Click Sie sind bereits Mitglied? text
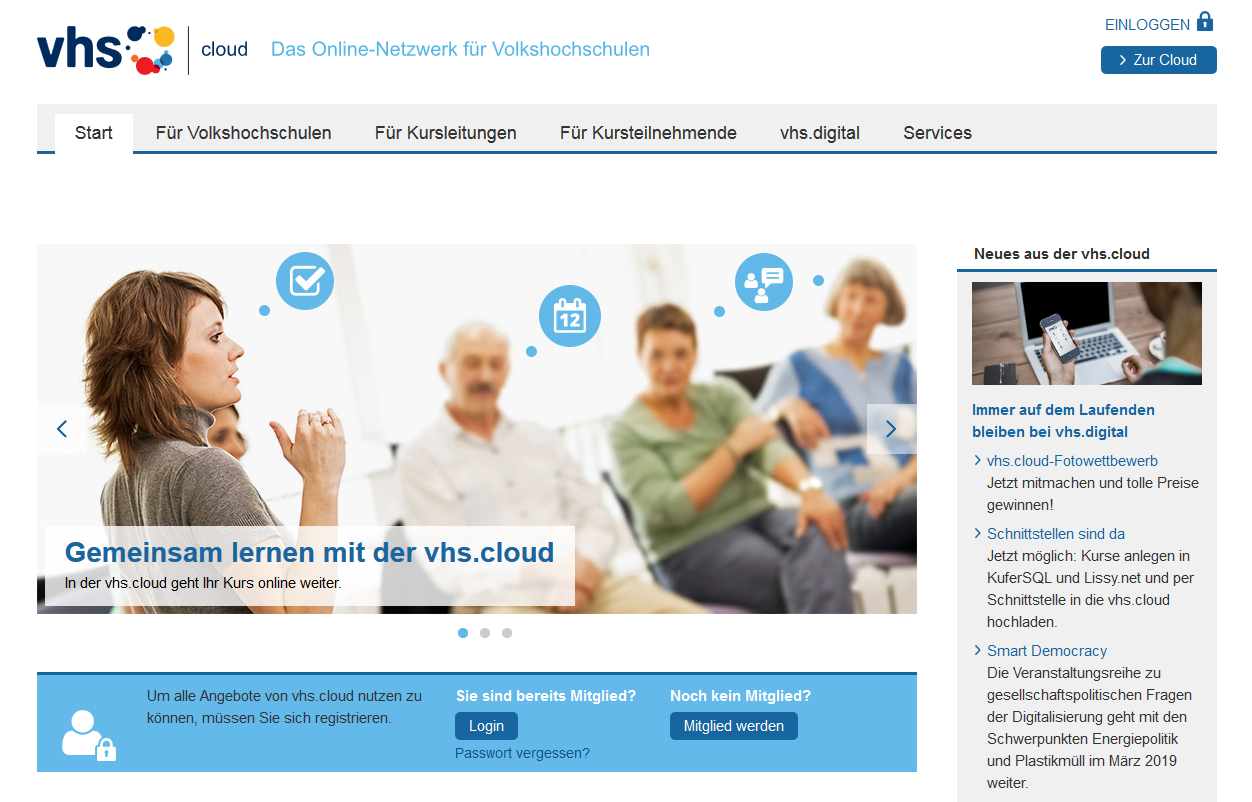This screenshot has height=802, width=1252. click(x=546, y=696)
